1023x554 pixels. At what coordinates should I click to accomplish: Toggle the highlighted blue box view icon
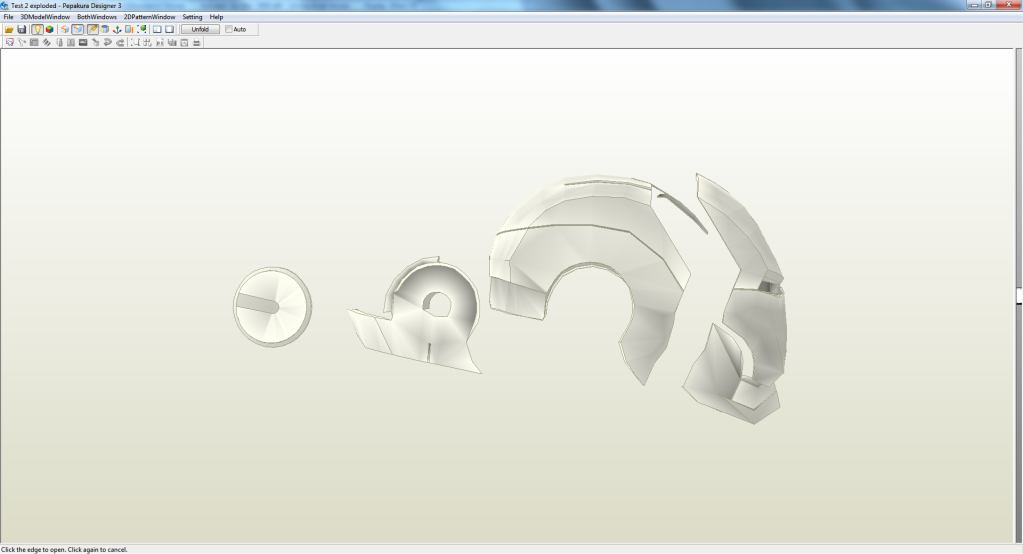(78, 29)
